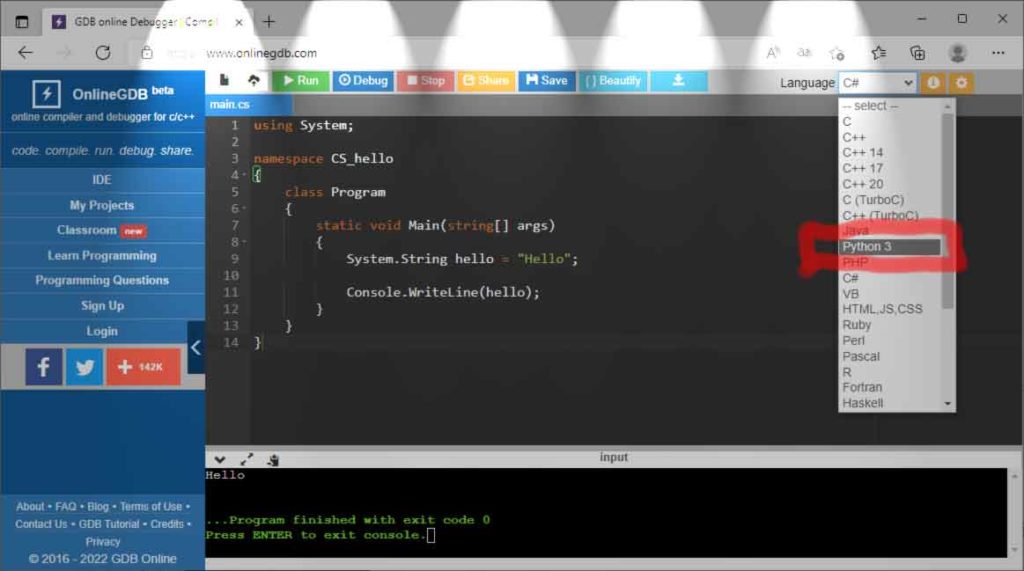Click the upload file icon in toolbar
The width and height of the screenshot is (1024, 571).
click(254, 80)
